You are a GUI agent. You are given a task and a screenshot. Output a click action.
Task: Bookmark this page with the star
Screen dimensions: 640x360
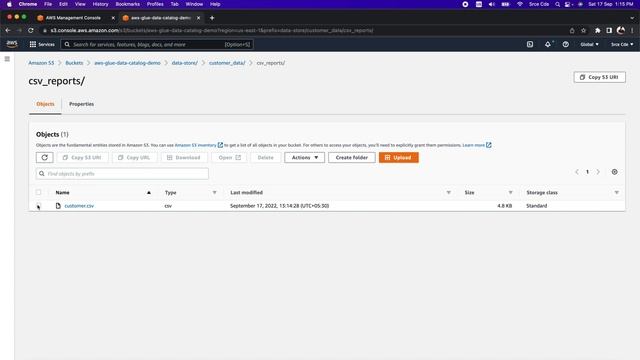point(584,30)
